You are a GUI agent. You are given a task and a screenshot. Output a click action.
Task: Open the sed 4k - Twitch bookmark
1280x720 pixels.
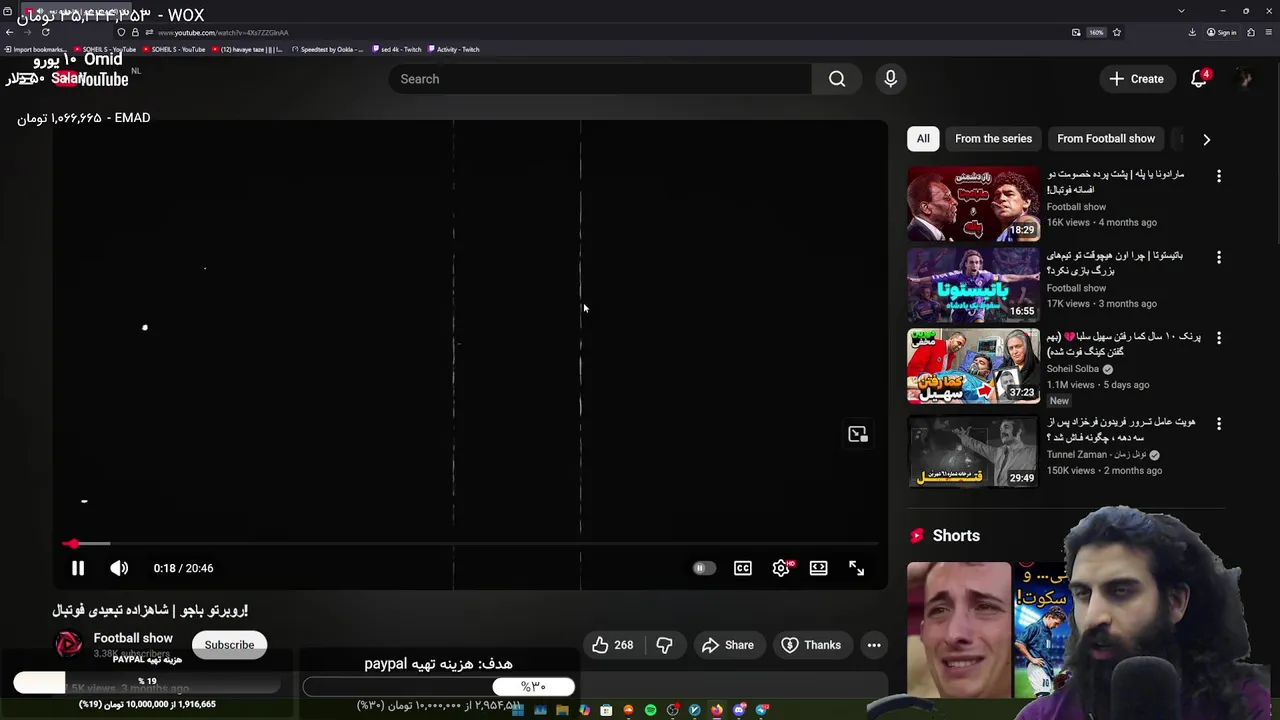coord(396,49)
